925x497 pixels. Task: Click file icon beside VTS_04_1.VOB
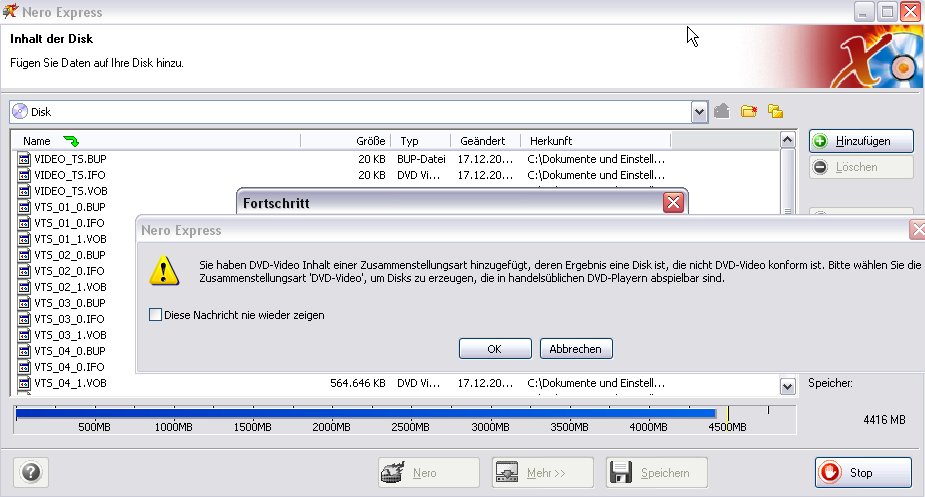pos(24,382)
